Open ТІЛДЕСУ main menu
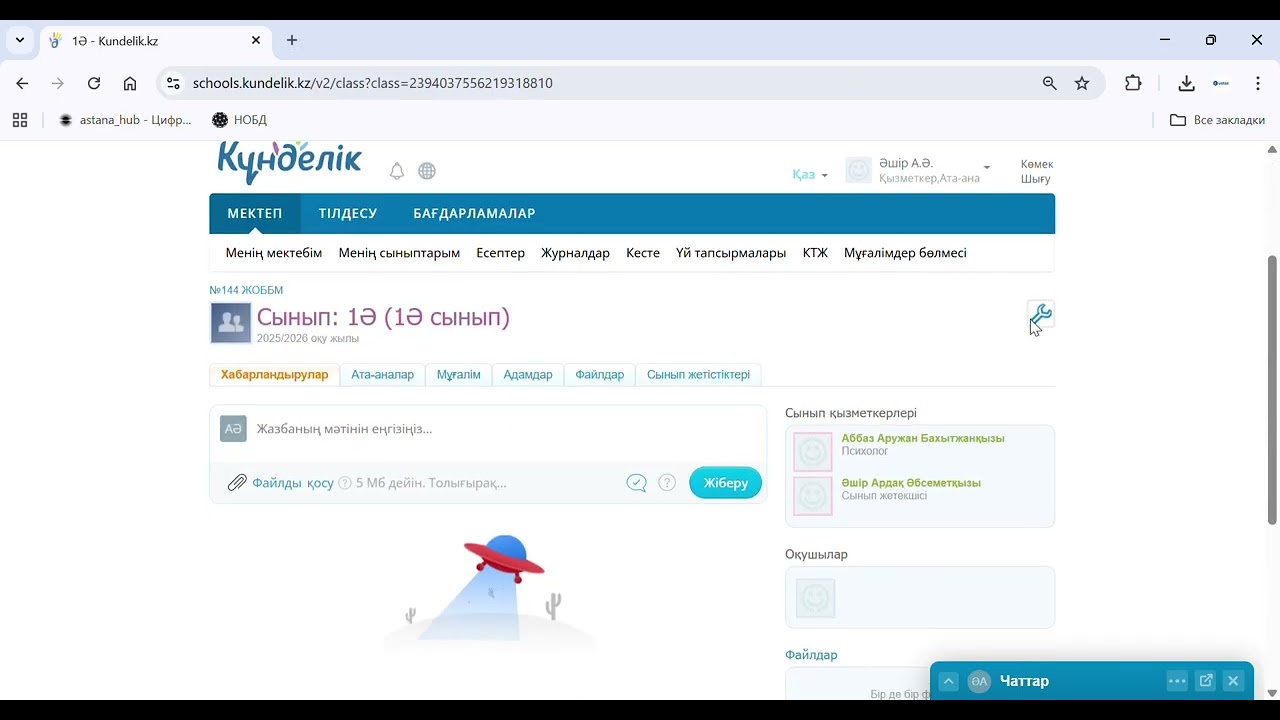The width and height of the screenshot is (1280, 720). 348,214
